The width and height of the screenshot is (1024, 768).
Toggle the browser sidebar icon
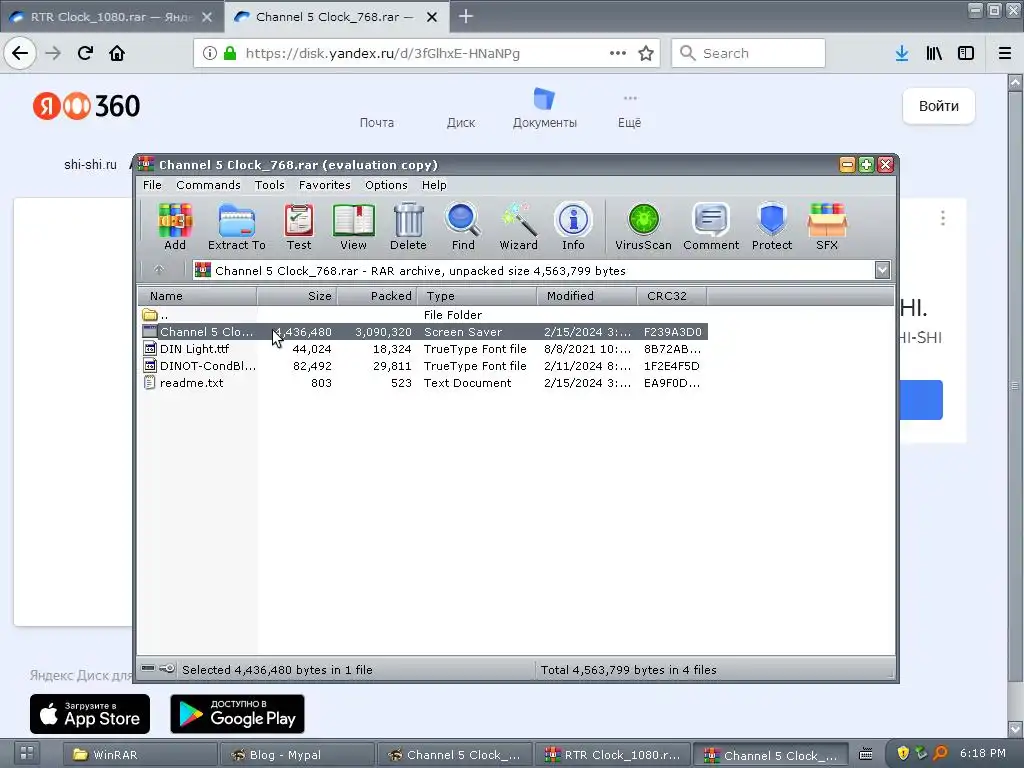click(966, 53)
